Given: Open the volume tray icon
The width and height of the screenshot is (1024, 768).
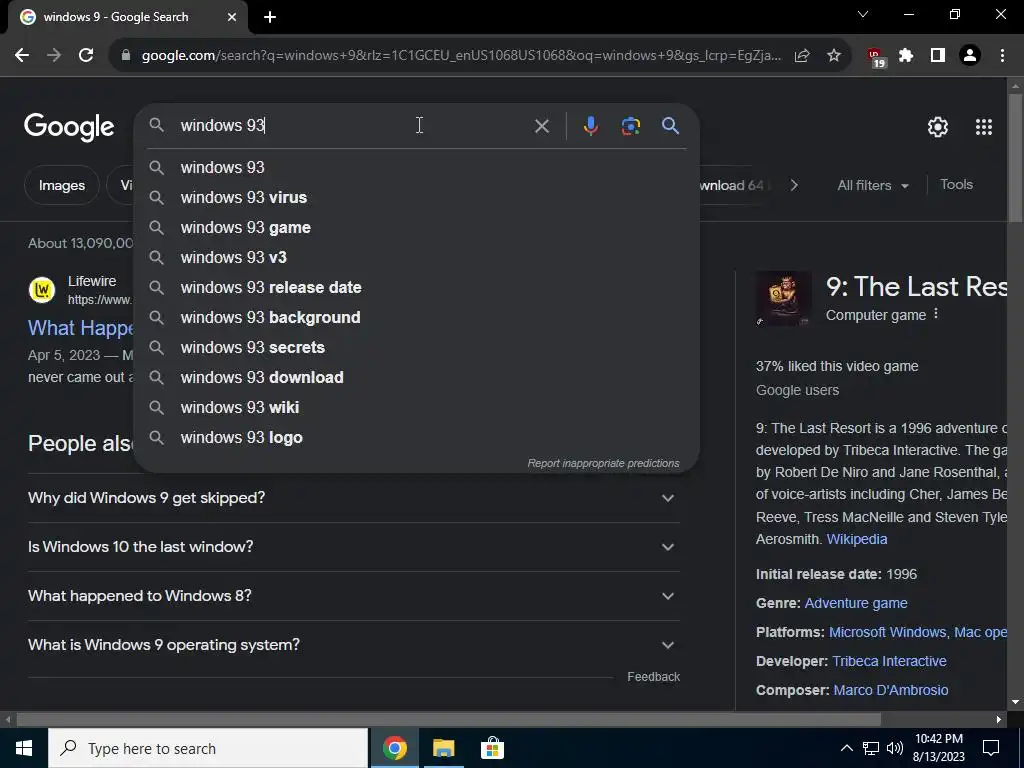Looking at the screenshot, I should 895,748.
